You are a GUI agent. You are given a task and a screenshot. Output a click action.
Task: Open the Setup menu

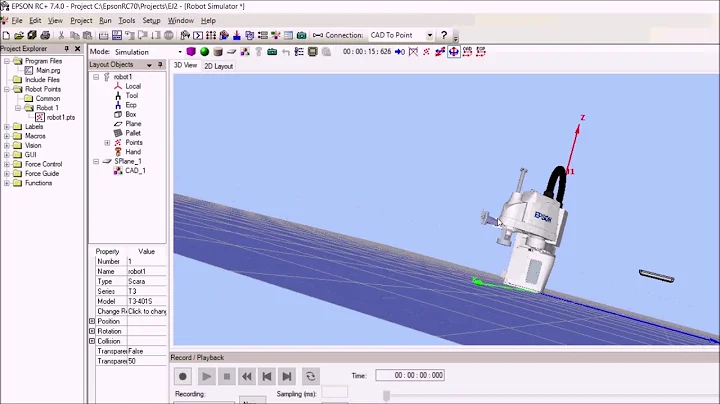tap(151, 21)
